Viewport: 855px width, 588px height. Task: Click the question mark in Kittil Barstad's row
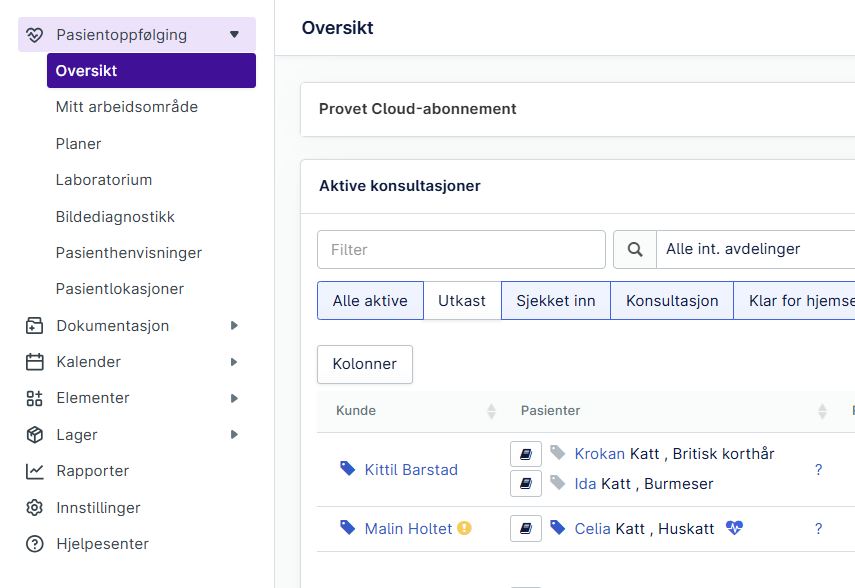click(818, 470)
